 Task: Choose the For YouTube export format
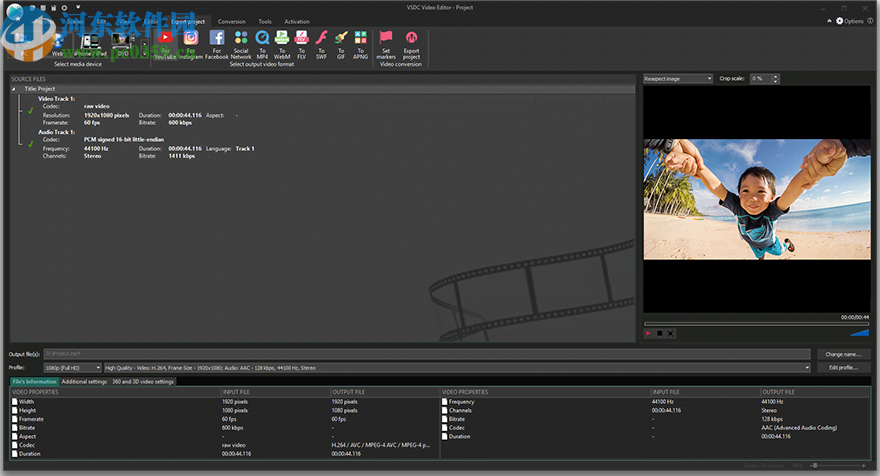click(165, 45)
